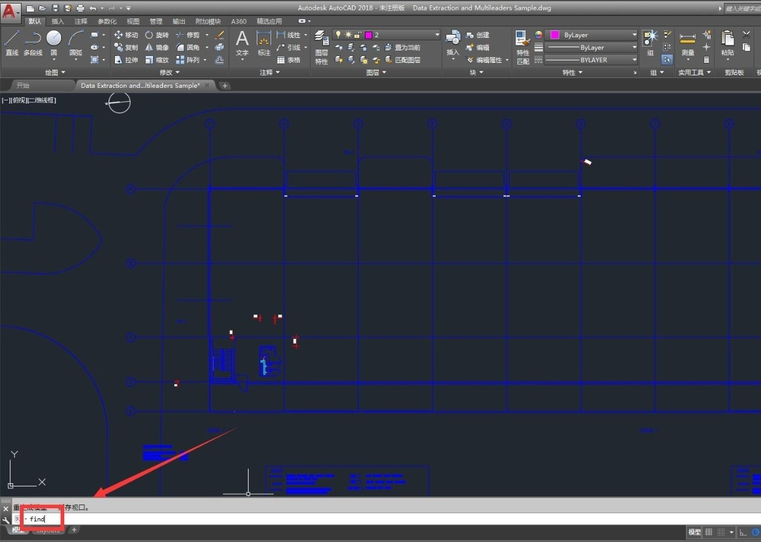Image resolution: width=761 pixels, height=542 pixels.
Task: Open the View (视图) ribbon tab
Action: click(132, 21)
